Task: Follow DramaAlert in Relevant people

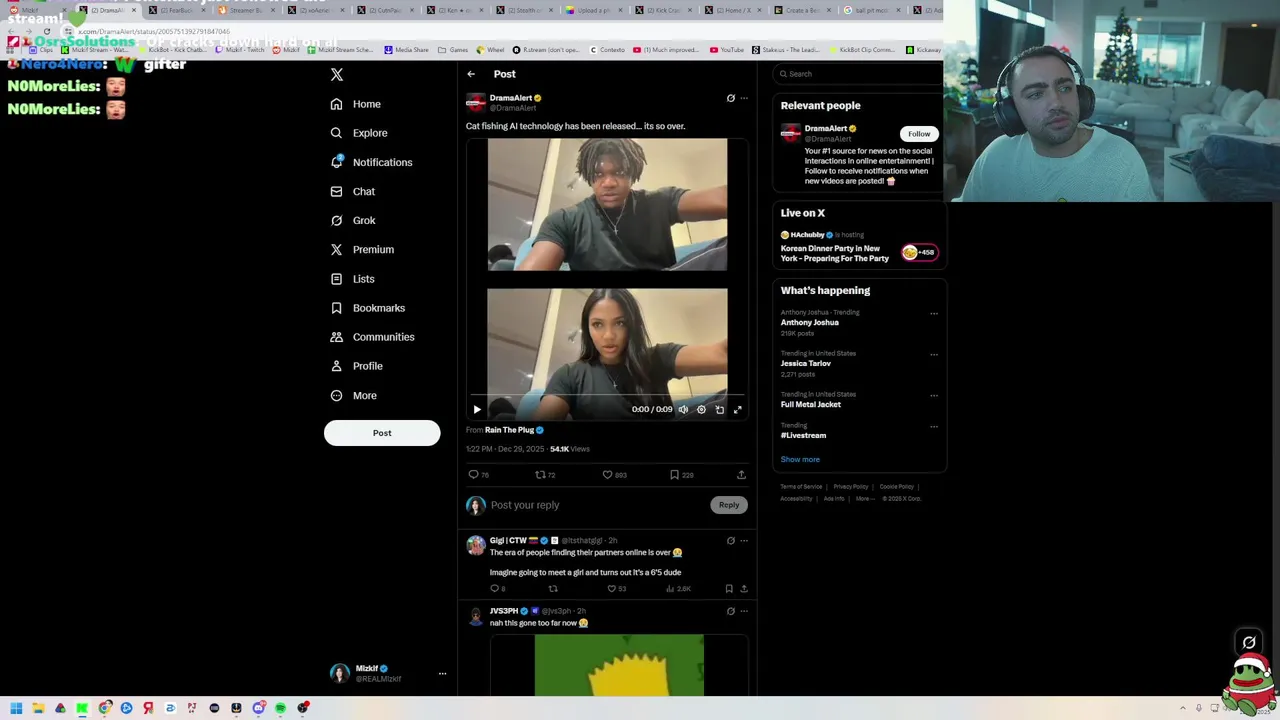Action: 919,134
